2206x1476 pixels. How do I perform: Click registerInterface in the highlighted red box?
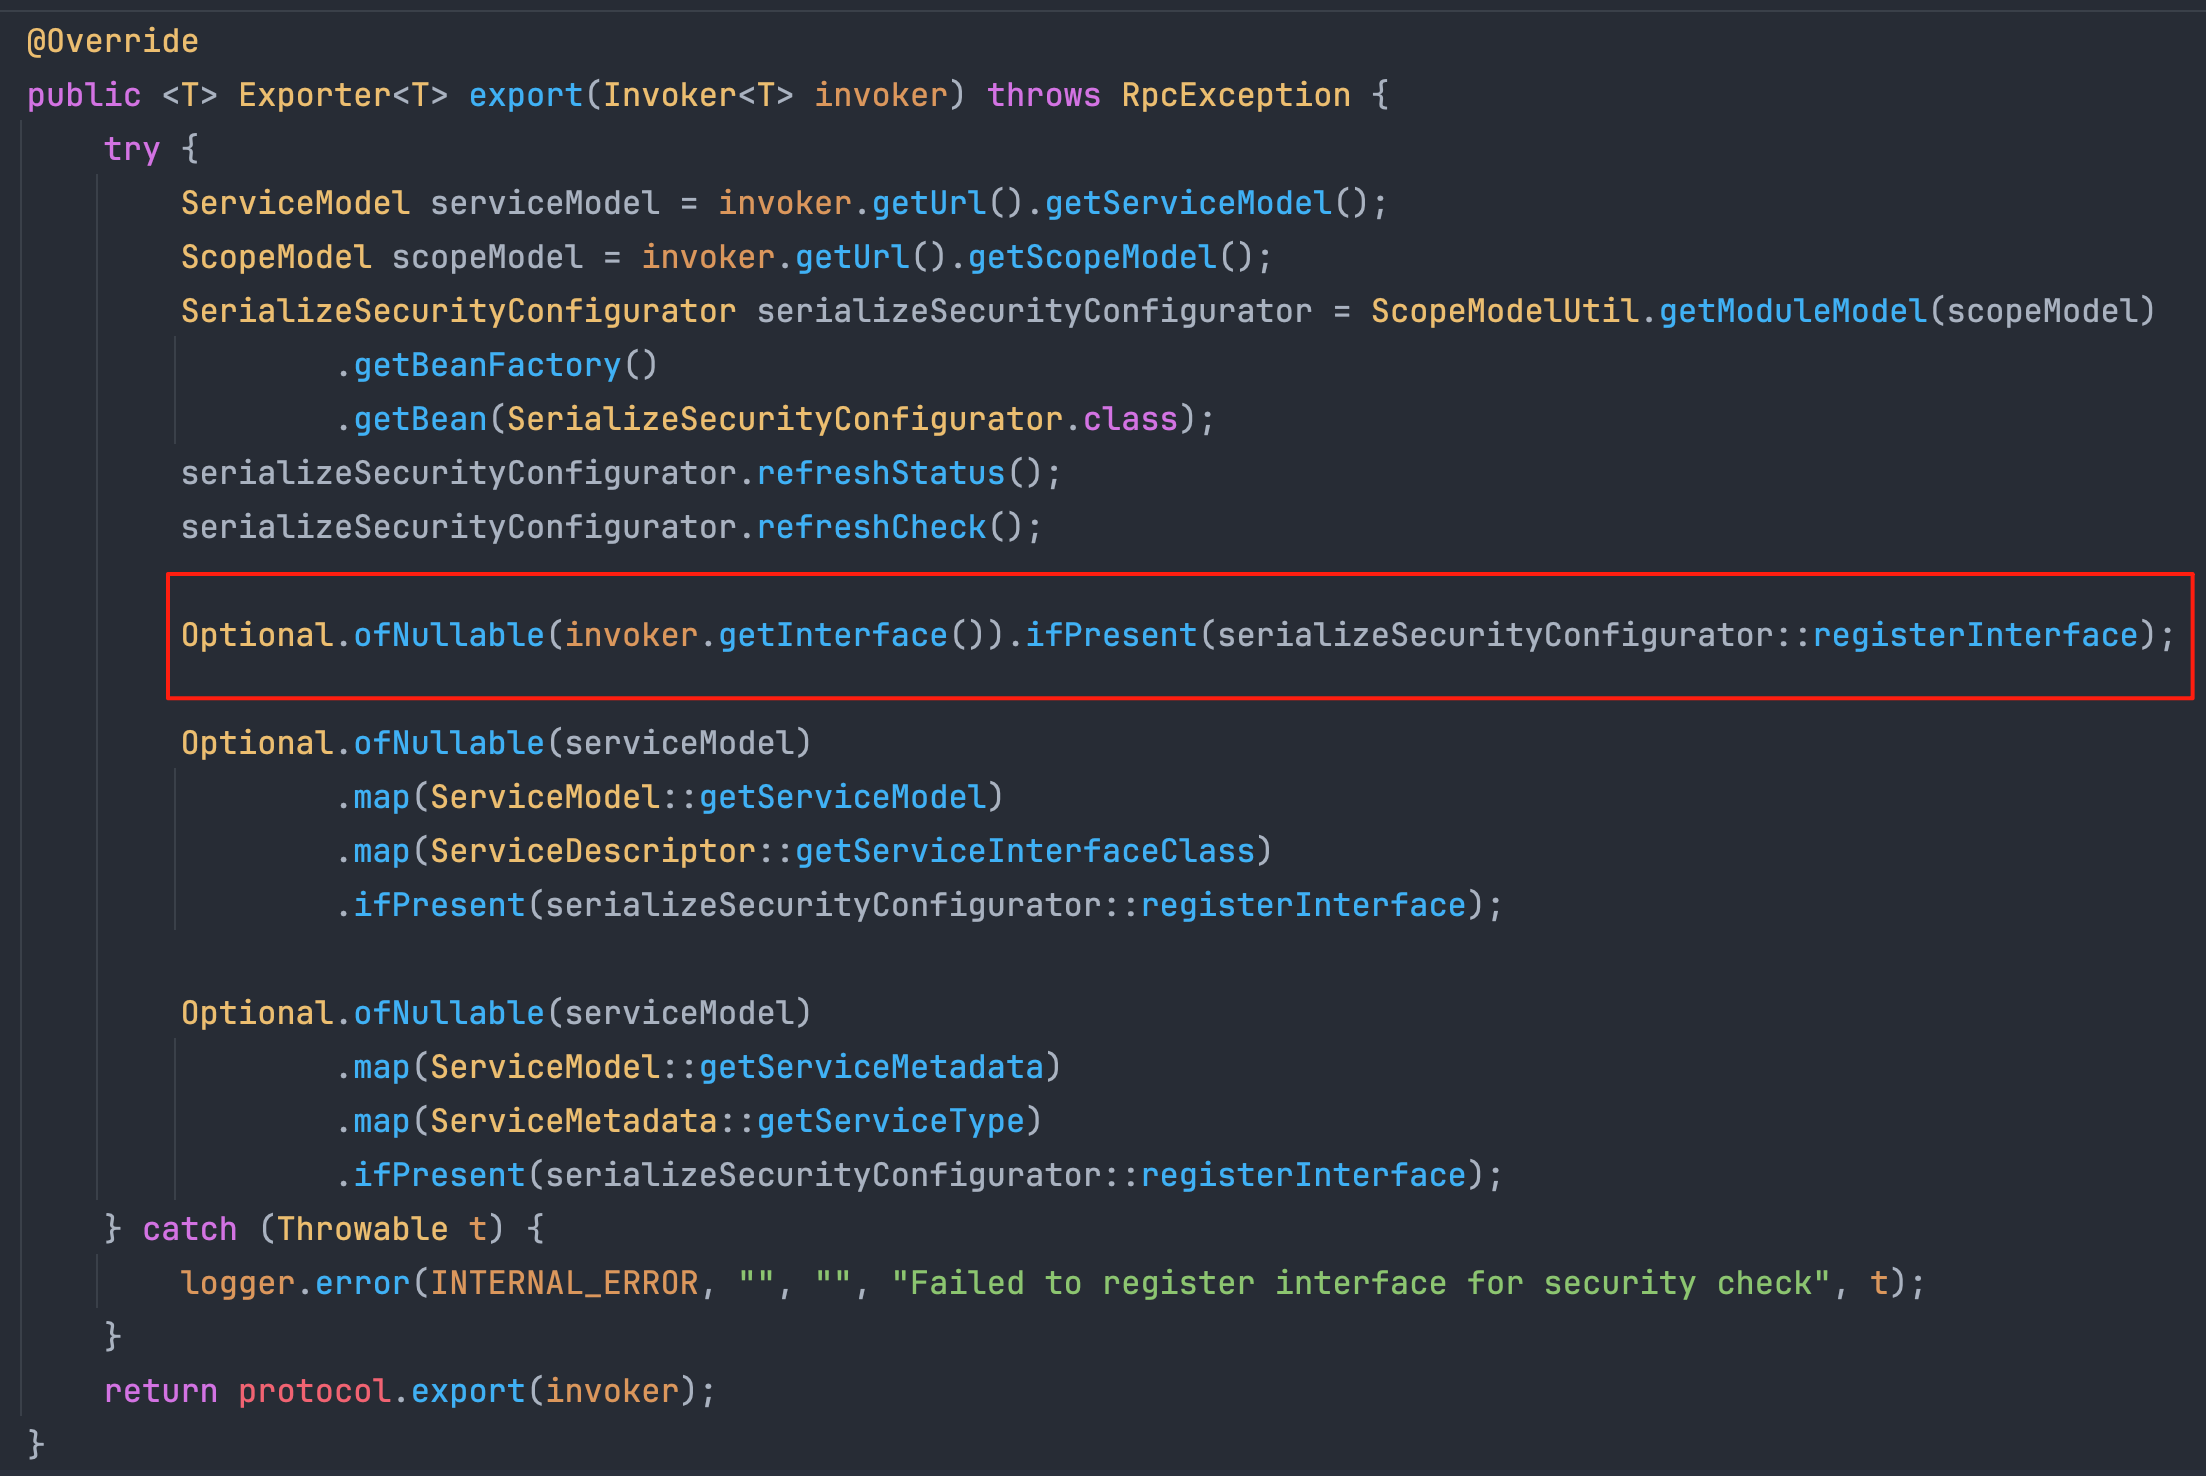[x=1975, y=635]
